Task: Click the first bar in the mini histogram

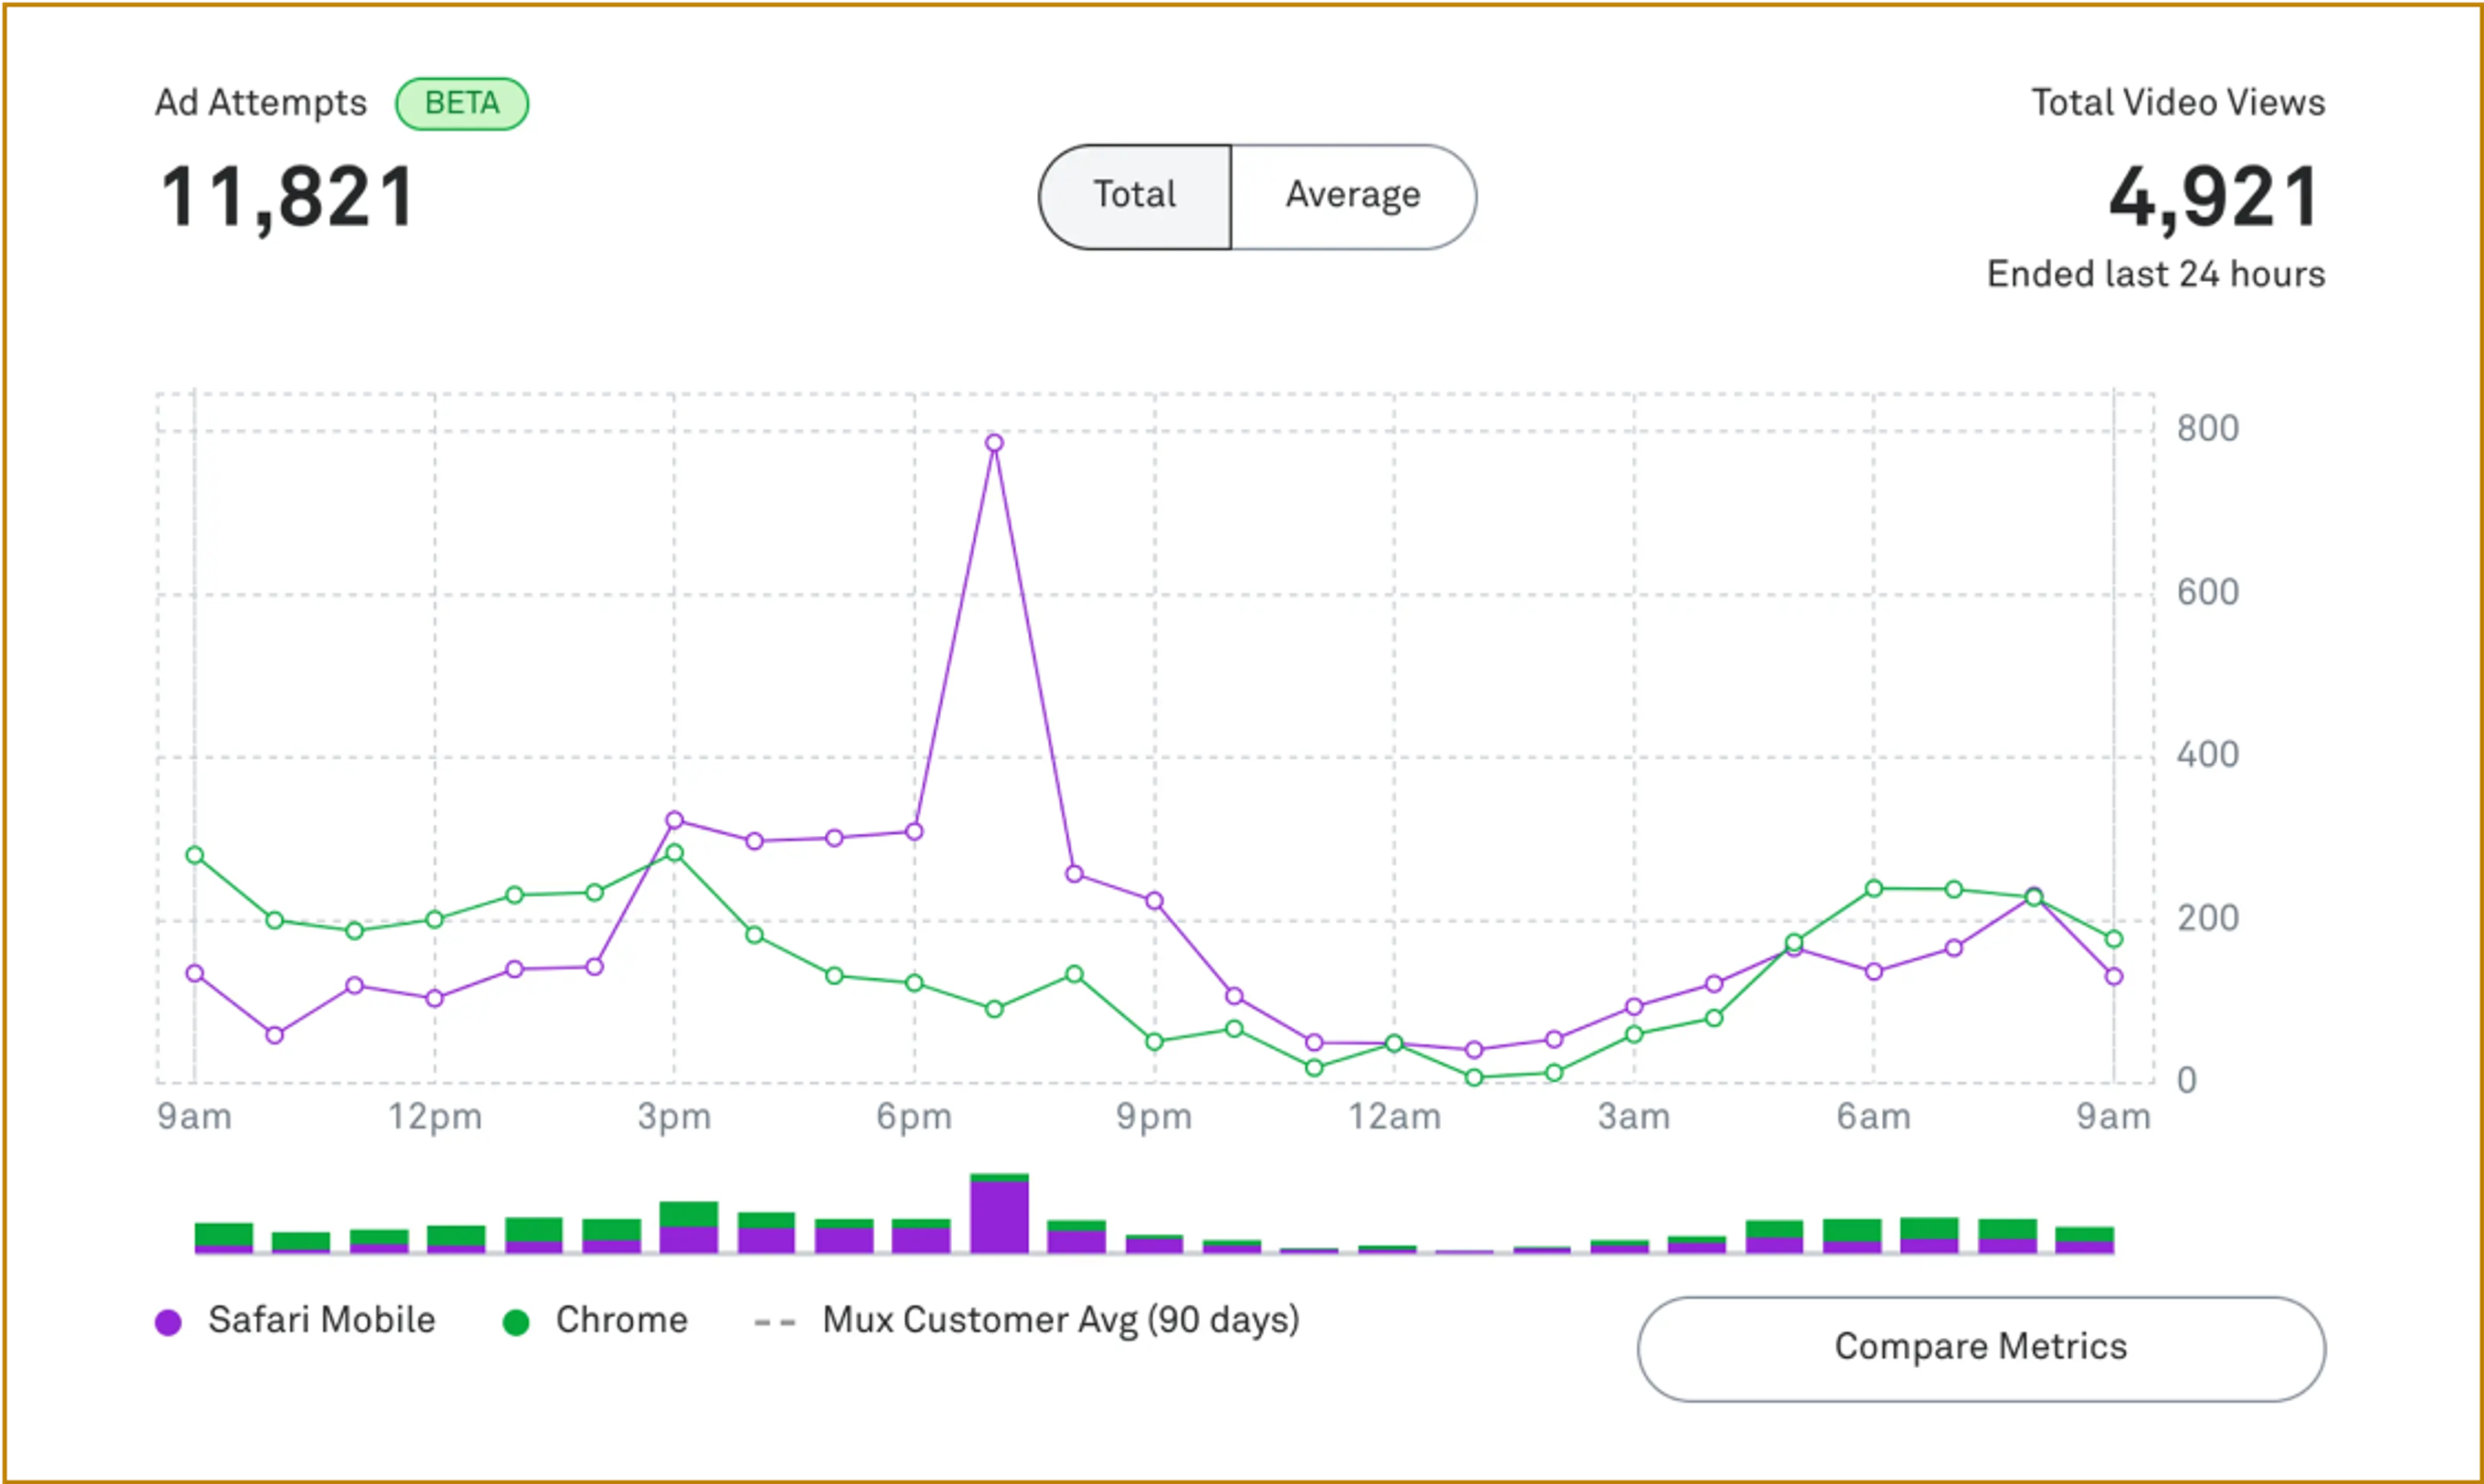Action: click(223, 1237)
